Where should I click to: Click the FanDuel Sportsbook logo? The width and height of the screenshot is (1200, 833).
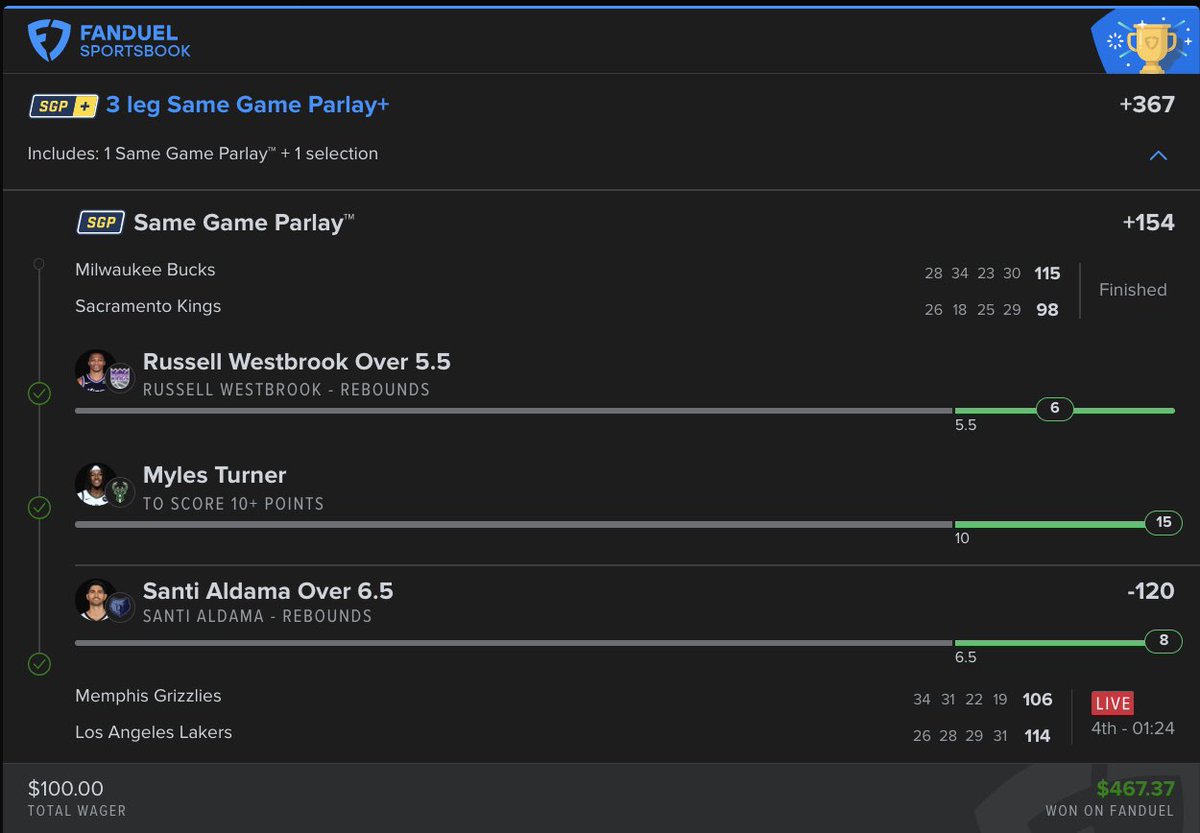coord(109,40)
